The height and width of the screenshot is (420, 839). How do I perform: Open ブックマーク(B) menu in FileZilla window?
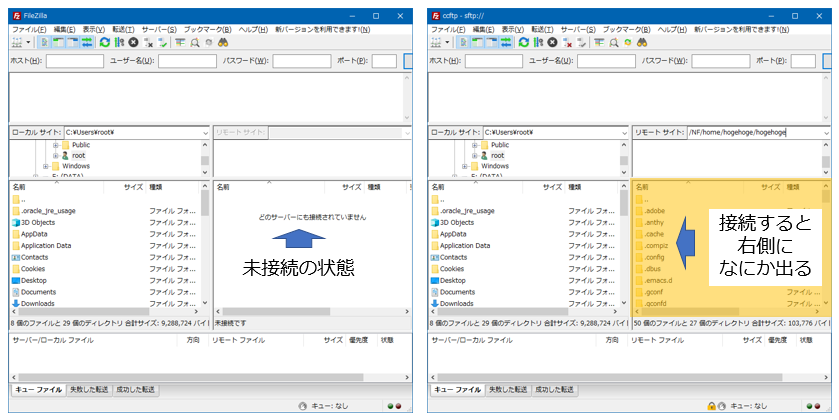tap(208, 29)
